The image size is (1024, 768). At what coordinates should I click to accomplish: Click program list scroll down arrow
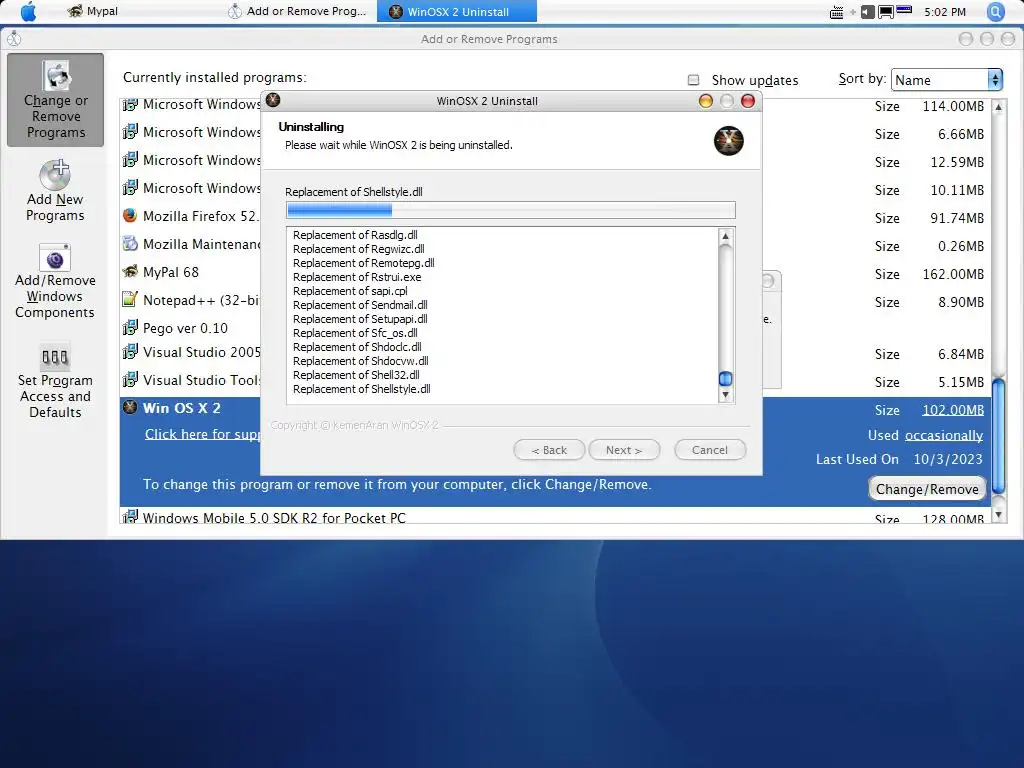[x=998, y=515]
